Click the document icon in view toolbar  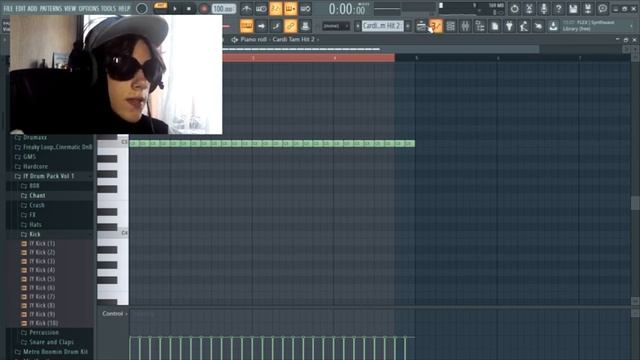tap(495, 26)
